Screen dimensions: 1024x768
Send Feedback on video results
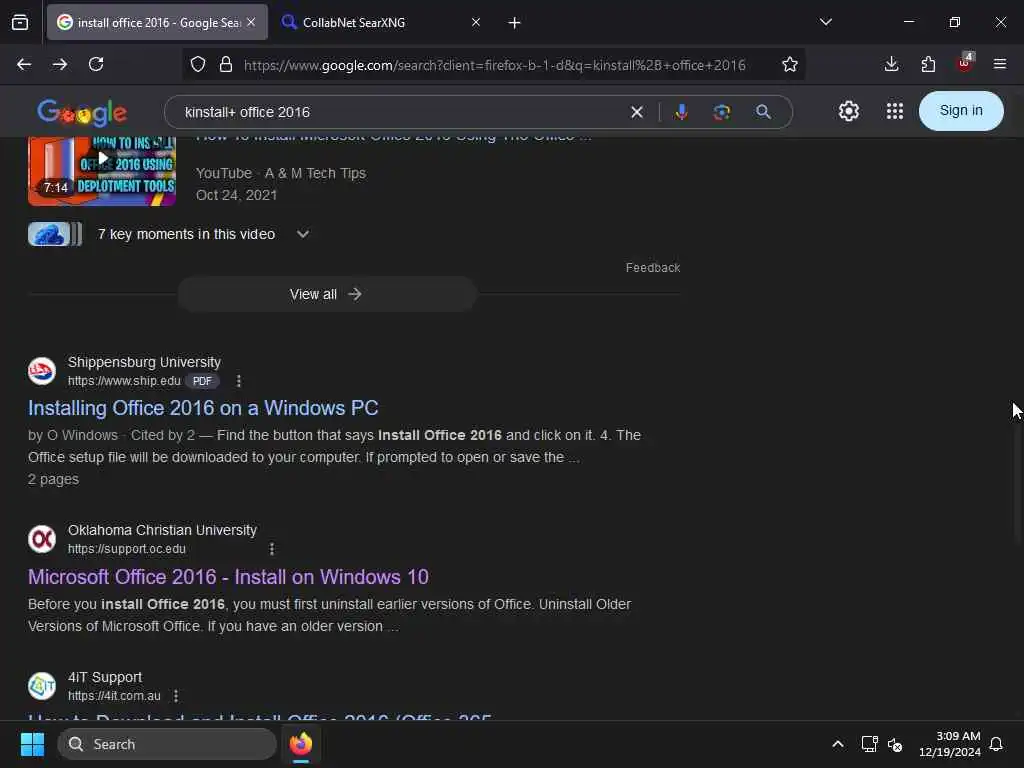(x=652, y=268)
